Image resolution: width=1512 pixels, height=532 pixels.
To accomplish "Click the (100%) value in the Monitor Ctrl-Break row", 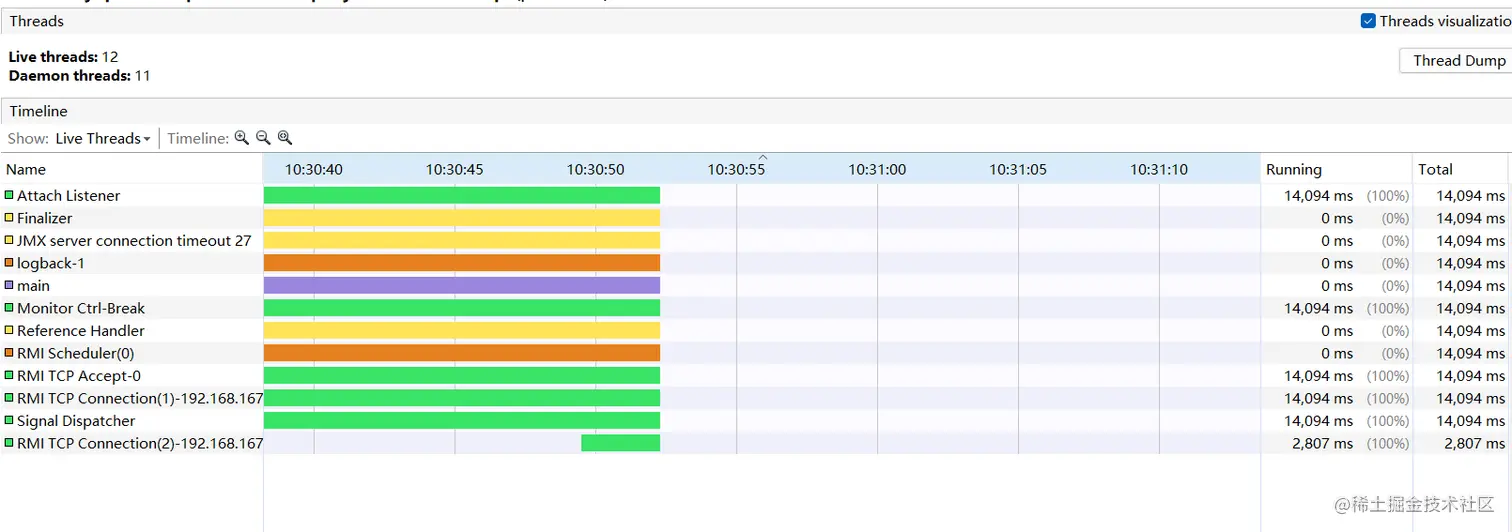I will tap(1388, 308).
